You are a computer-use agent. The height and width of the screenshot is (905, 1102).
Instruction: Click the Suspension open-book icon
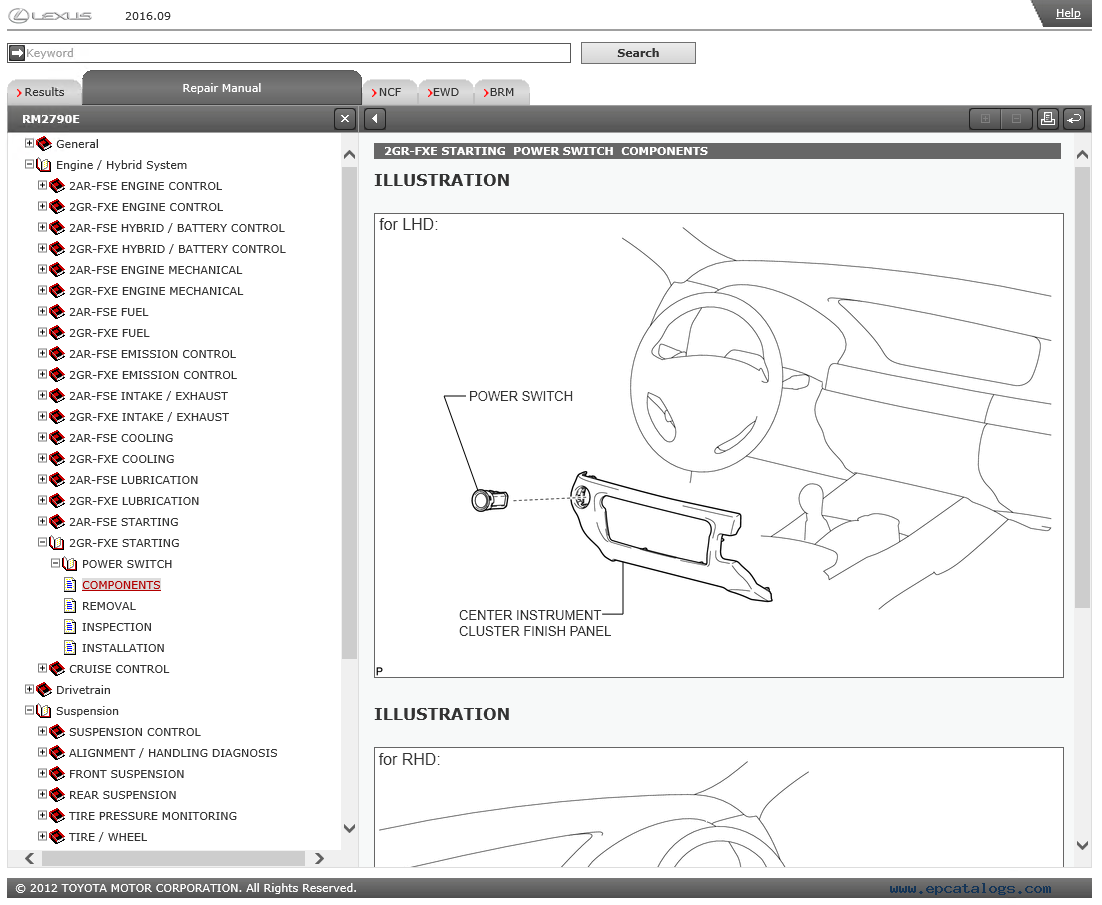[x=44, y=711]
